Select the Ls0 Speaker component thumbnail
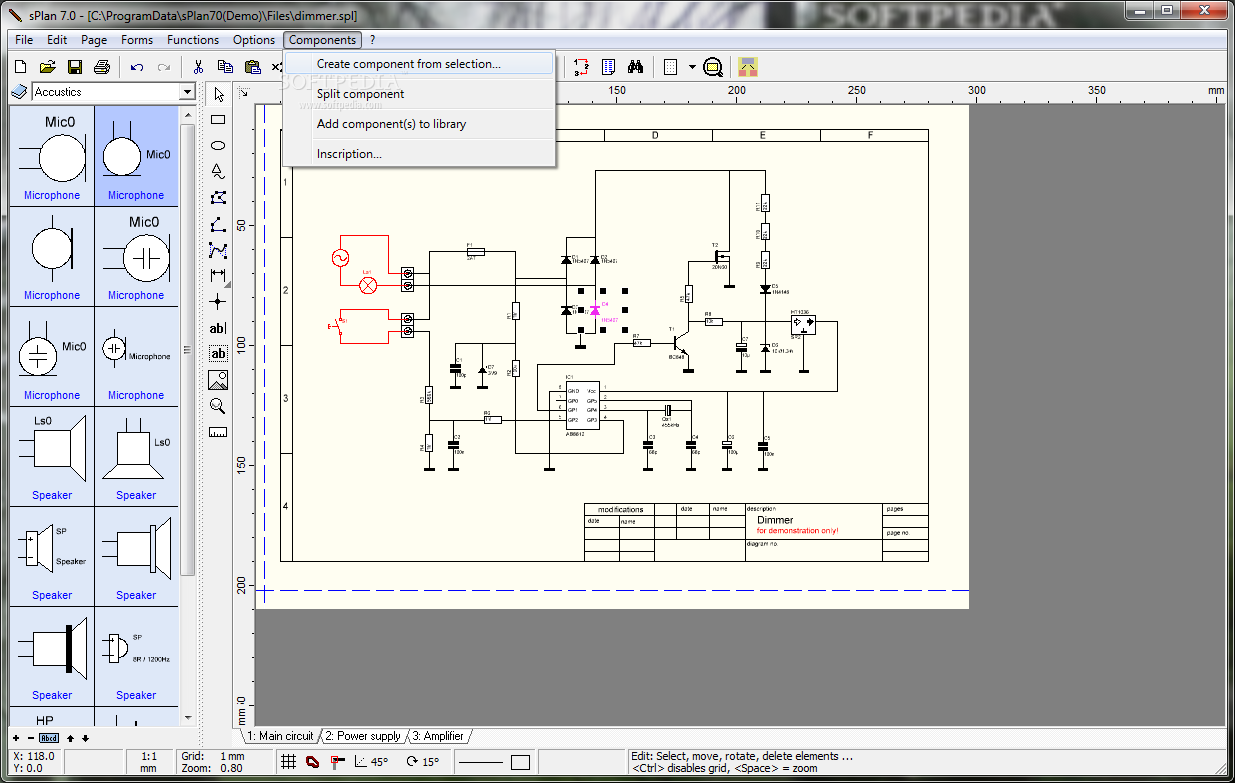This screenshot has height=783, width=1235. pyautogui.click(x=52, y=456)
